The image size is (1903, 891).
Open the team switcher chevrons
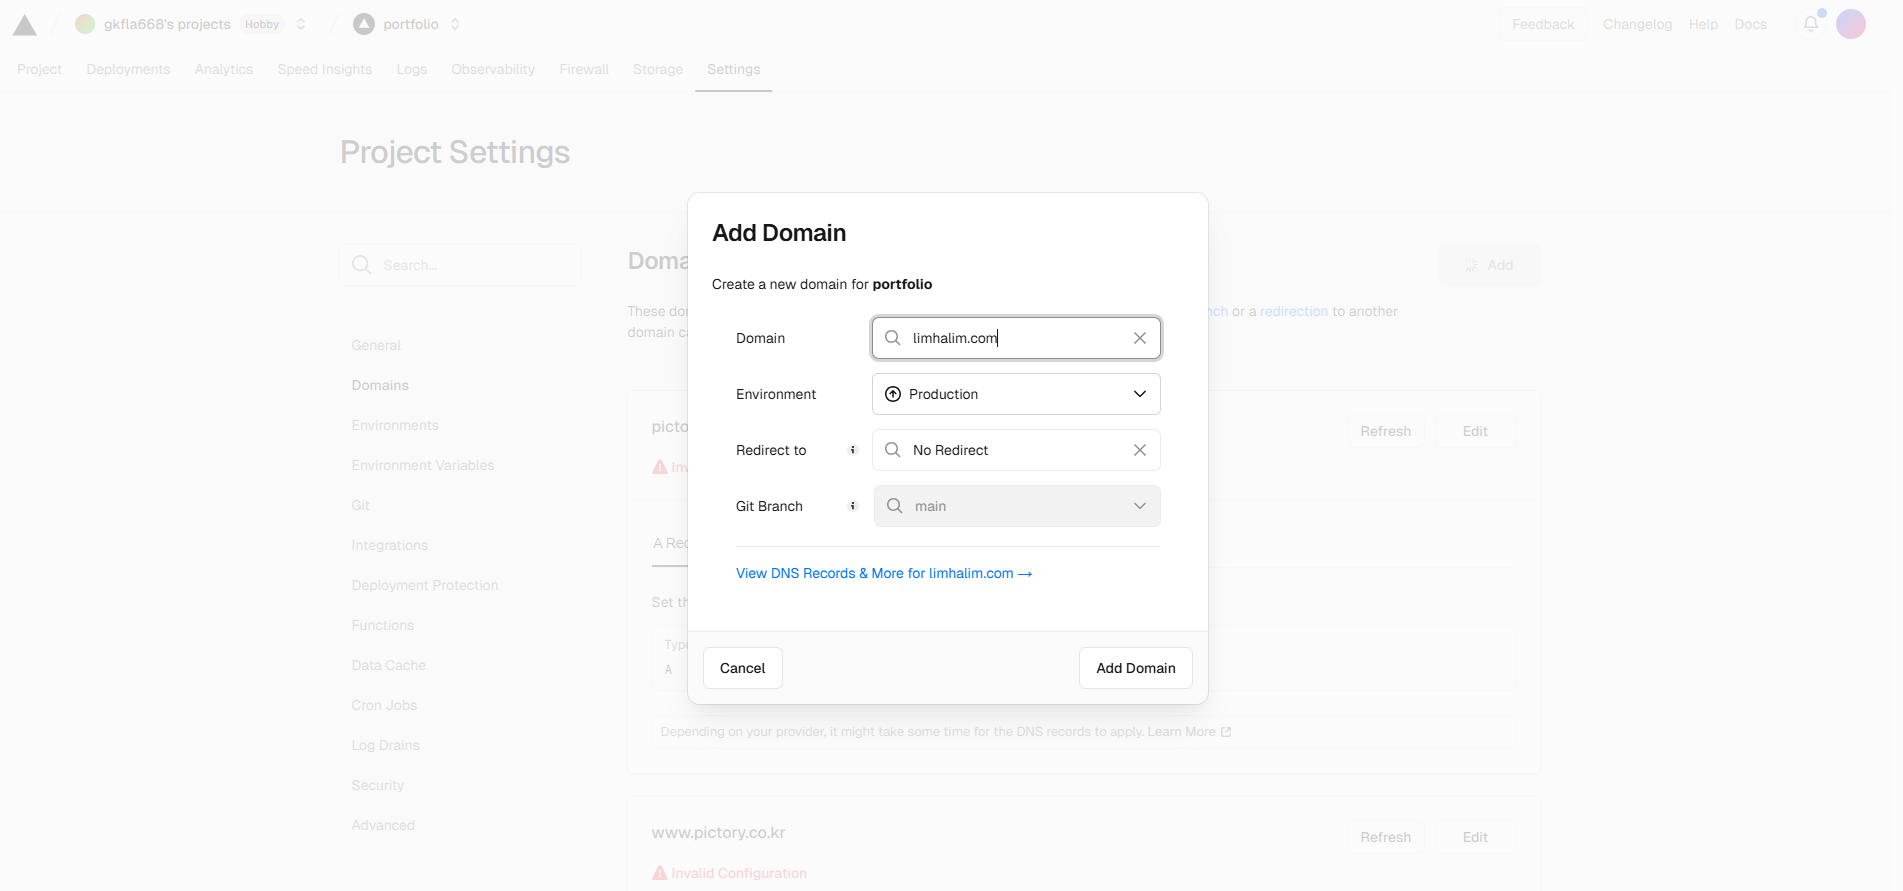(x=301, y=24)
